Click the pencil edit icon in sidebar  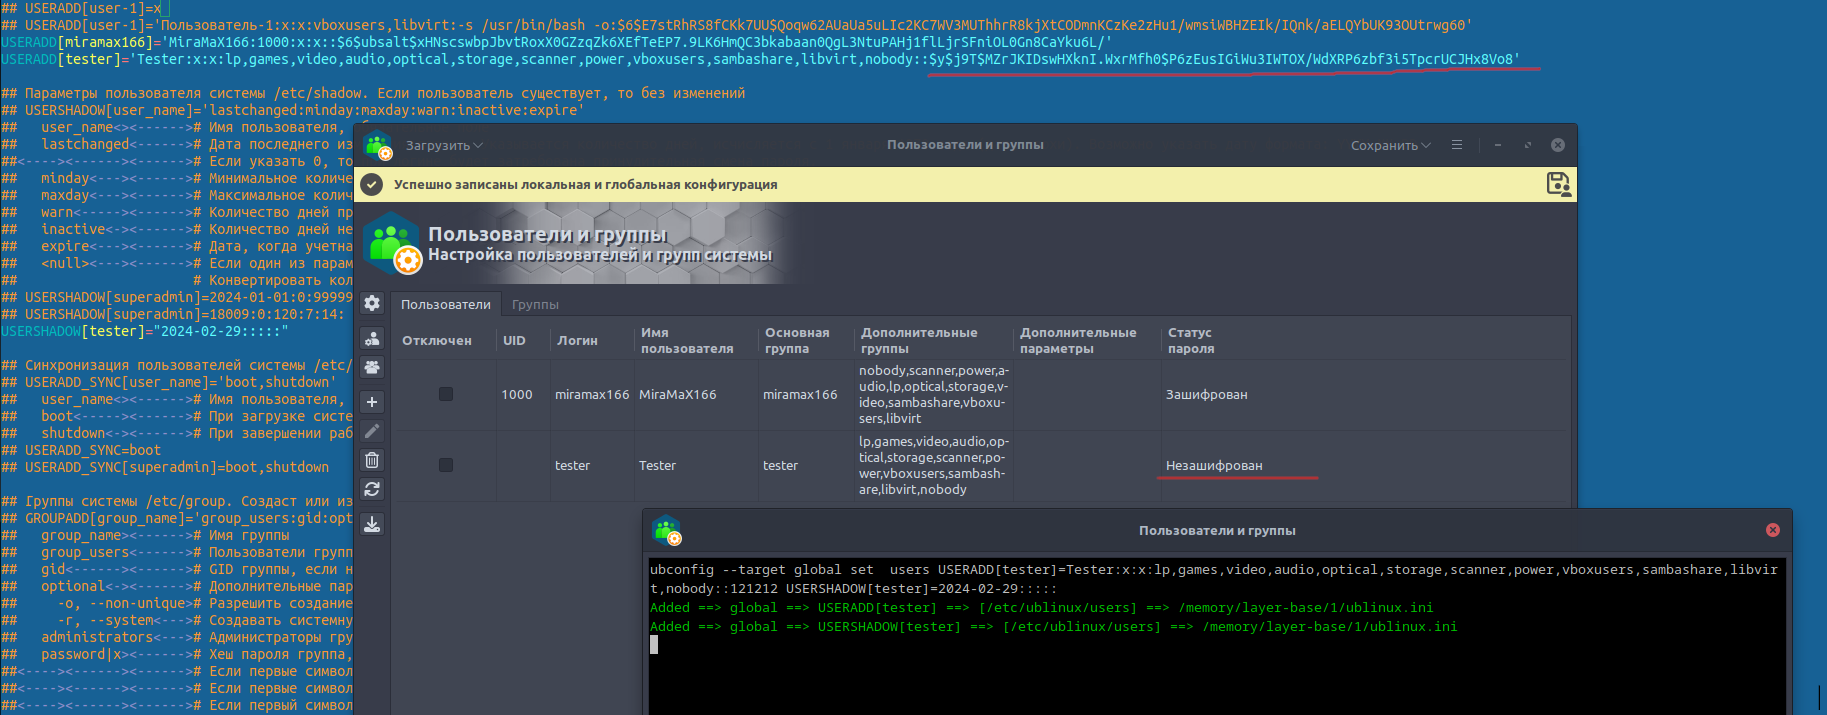(372, 431)
